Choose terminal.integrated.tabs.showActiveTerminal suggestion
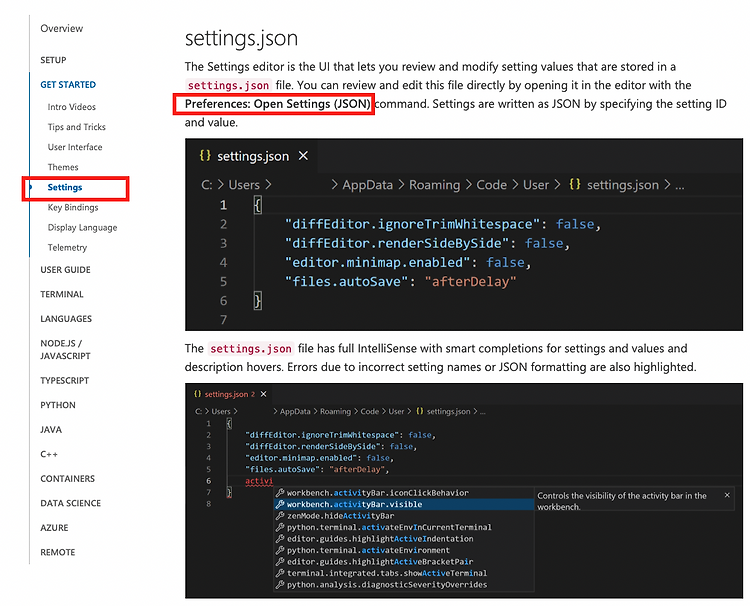This screenshot has height=606, width=750. pyautogui.click(x=403, y=573)
